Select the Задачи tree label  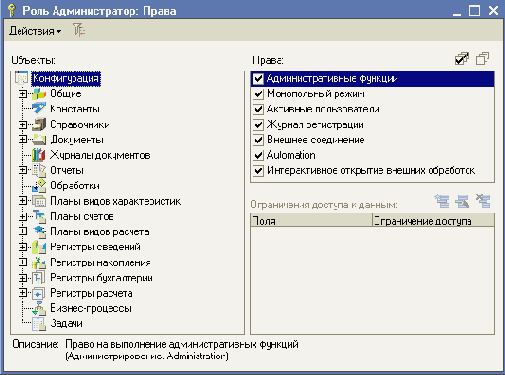66,323
